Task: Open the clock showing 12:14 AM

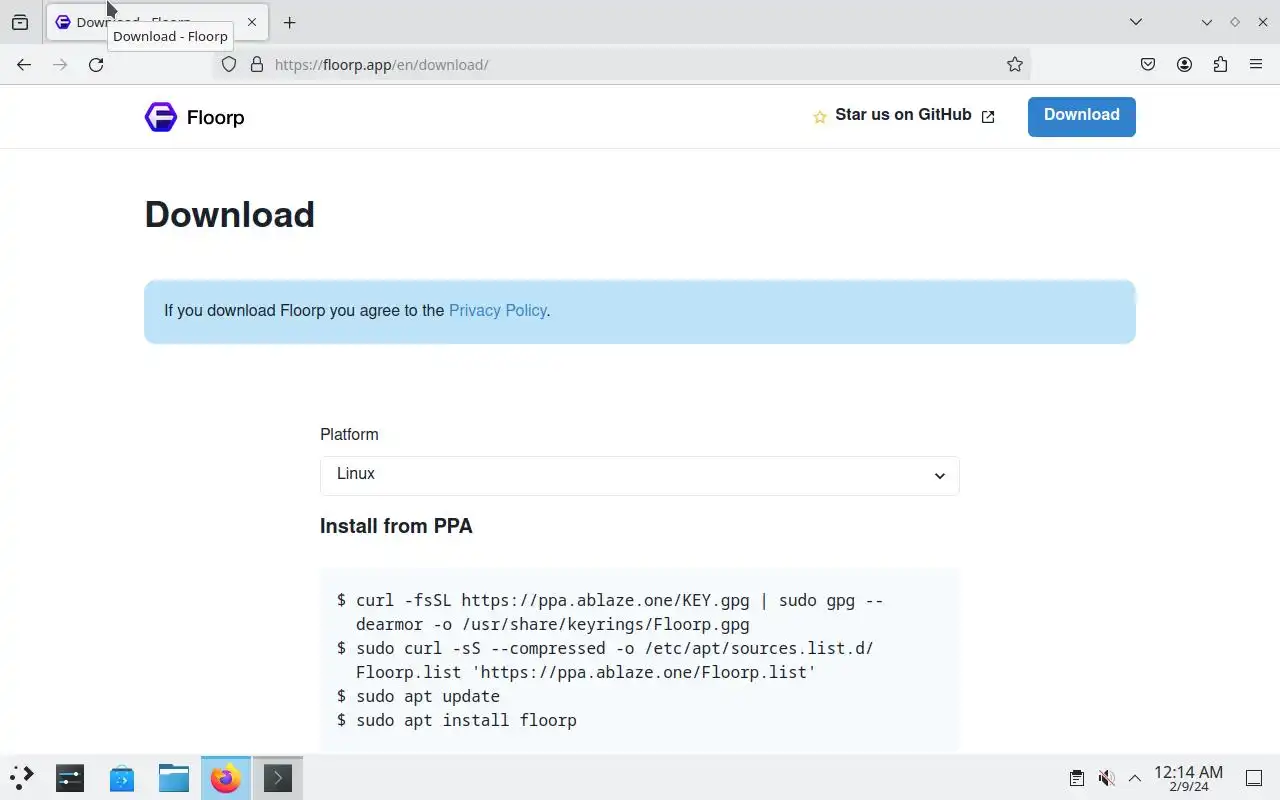Action: click(1188, 778)
